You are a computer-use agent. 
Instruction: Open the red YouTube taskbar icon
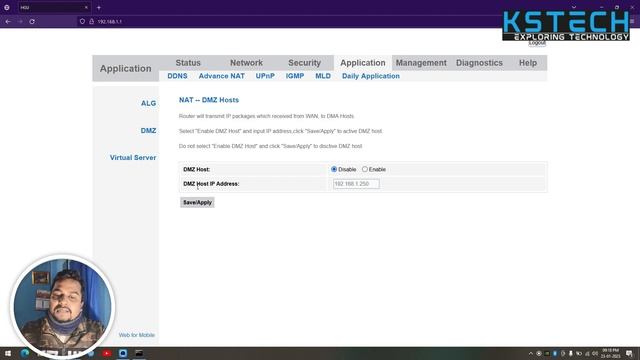click(x=107, y=353)
